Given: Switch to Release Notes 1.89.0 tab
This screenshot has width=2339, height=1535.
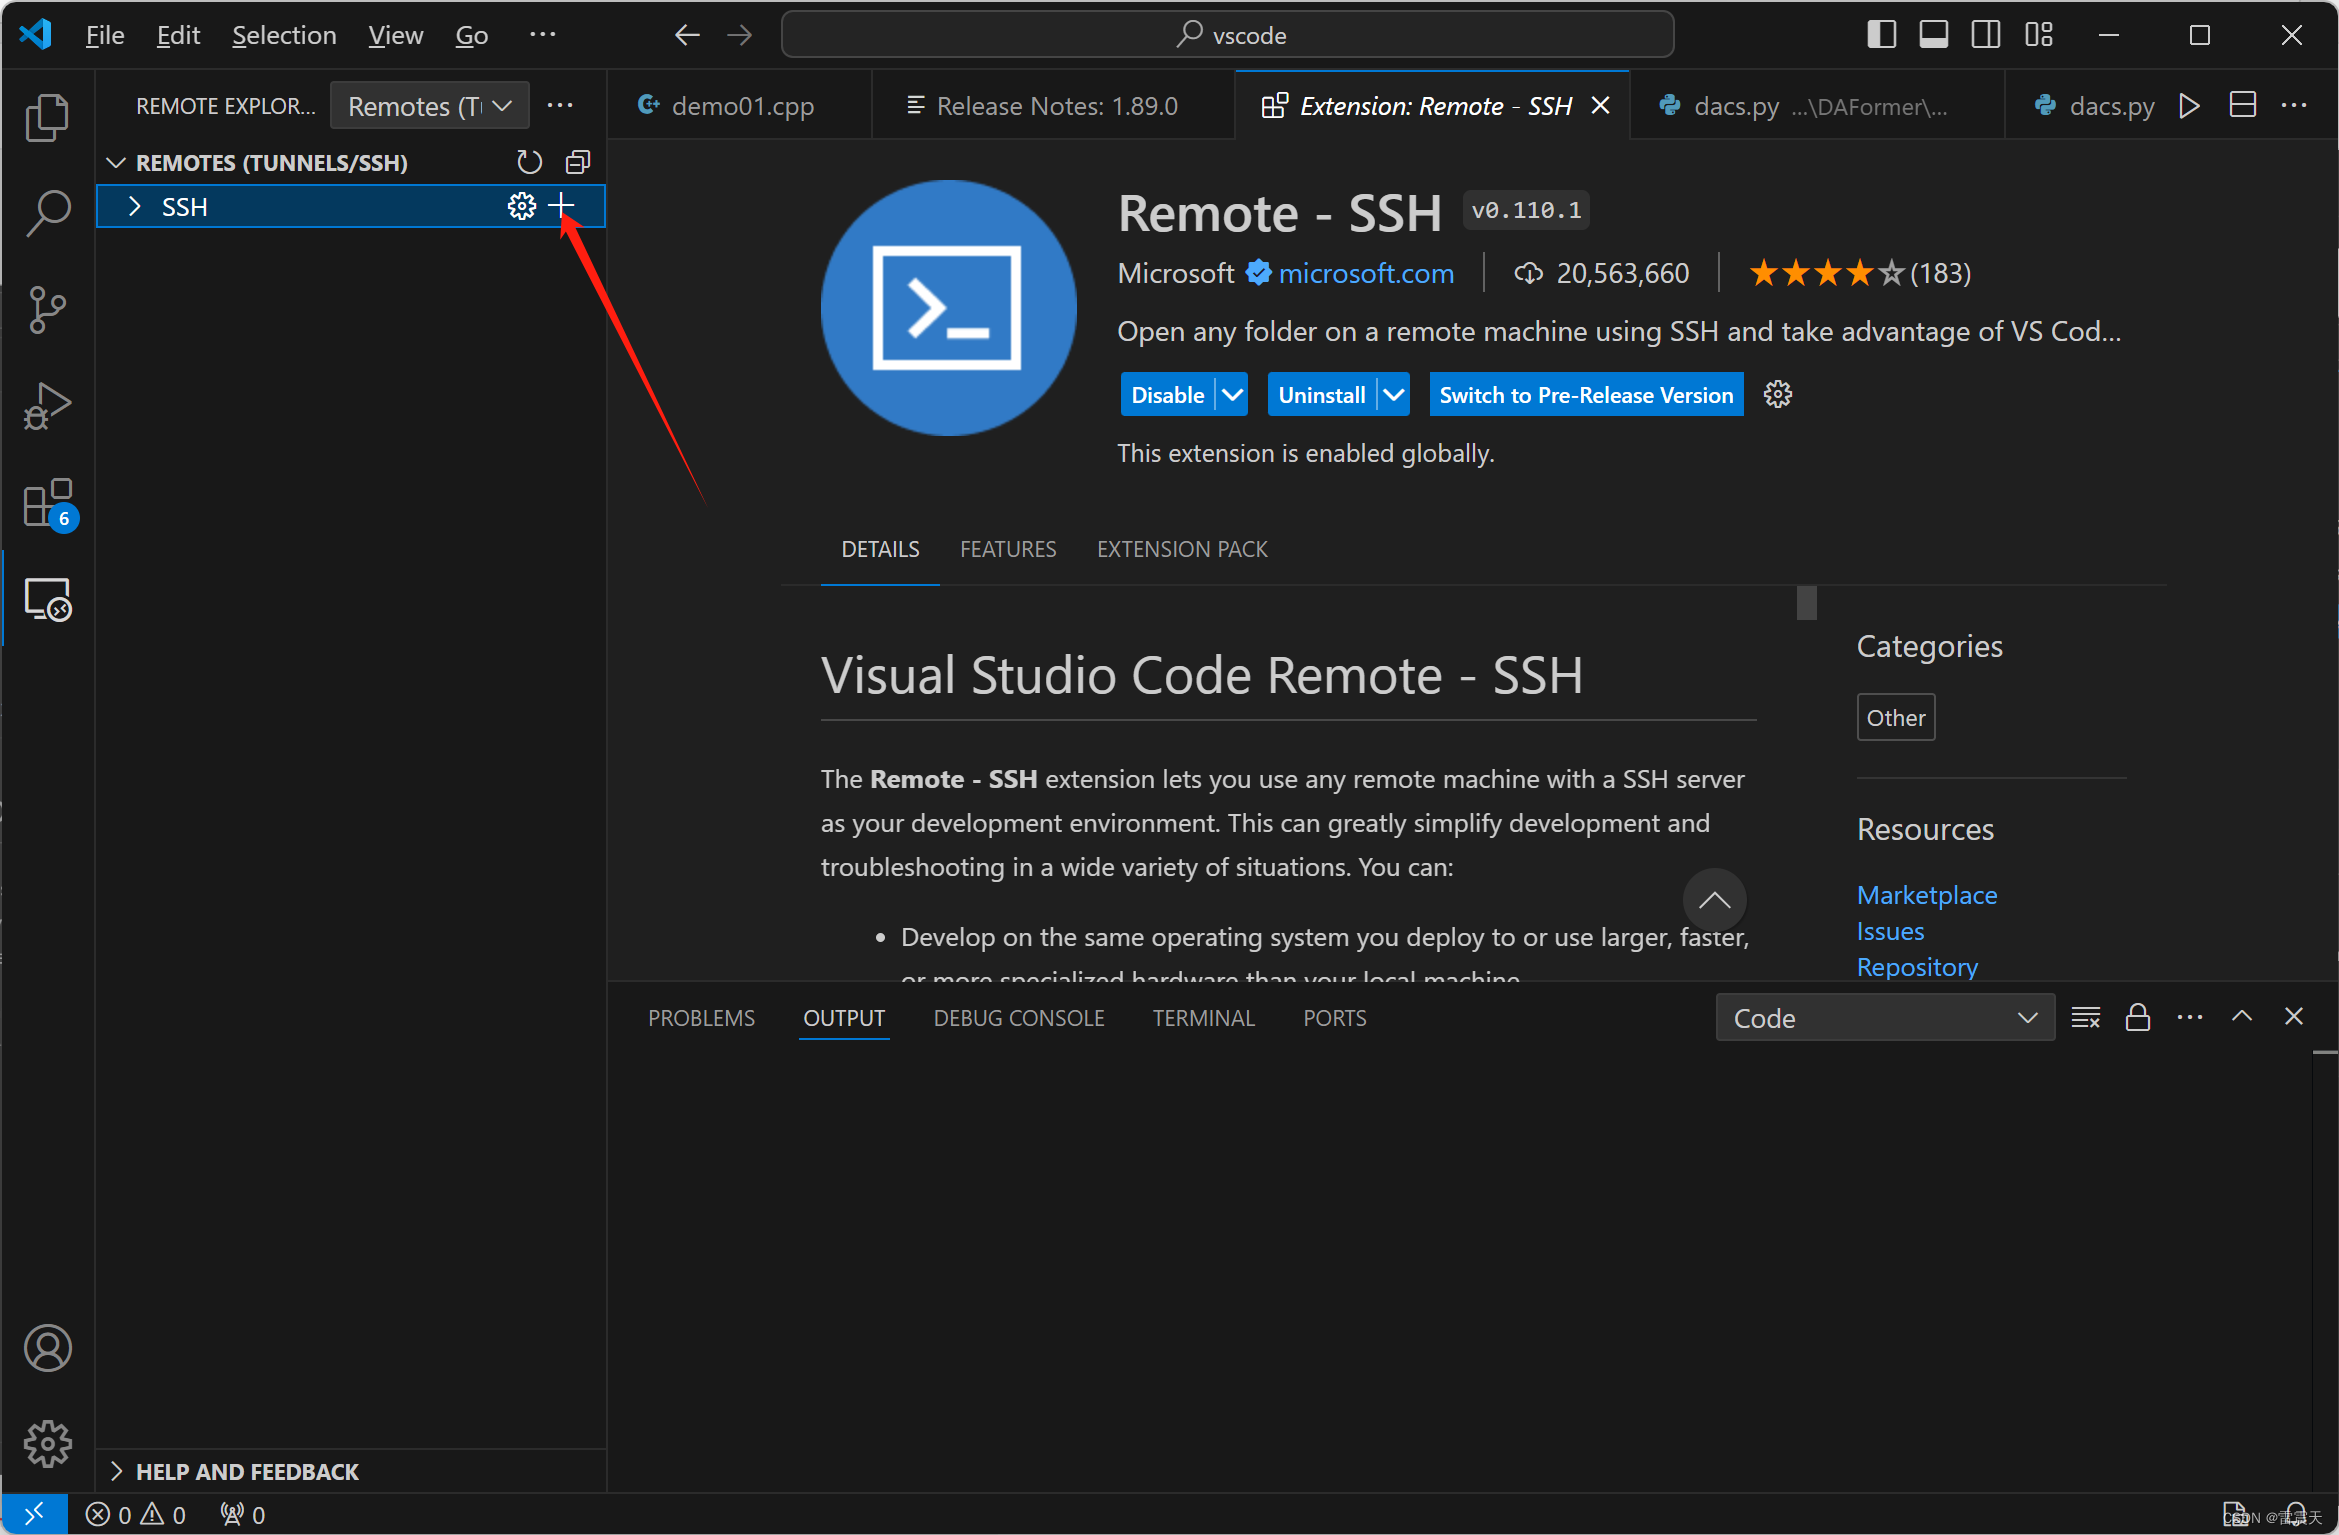Looking at the screenshot, I should pos(1053,106).
